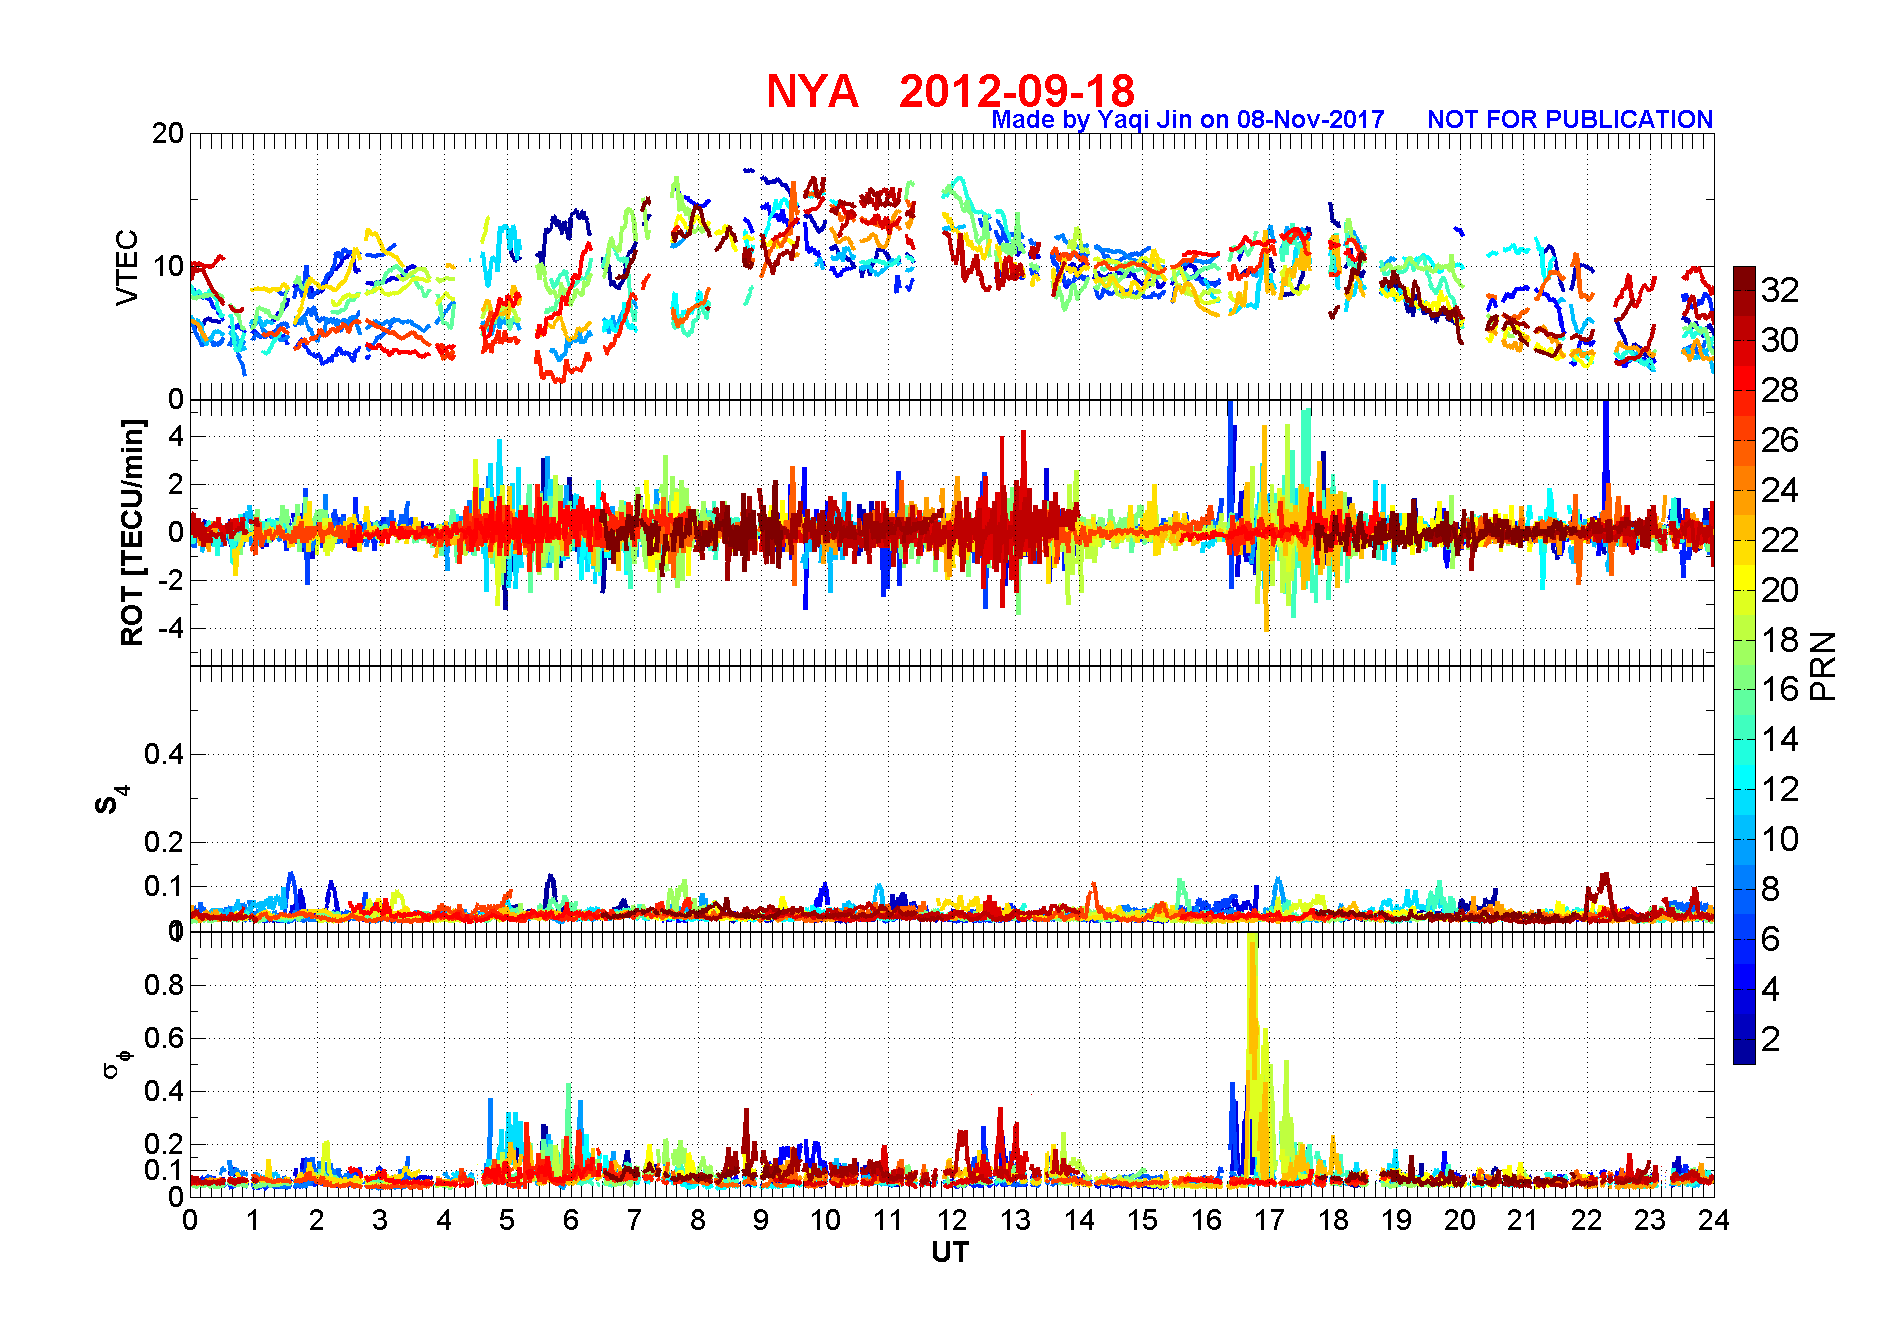Click the sigma-phi axis tick label 0.8
Image resolution: width=1904 pixels, height=1330 pixels.
(x=164, y=985)
